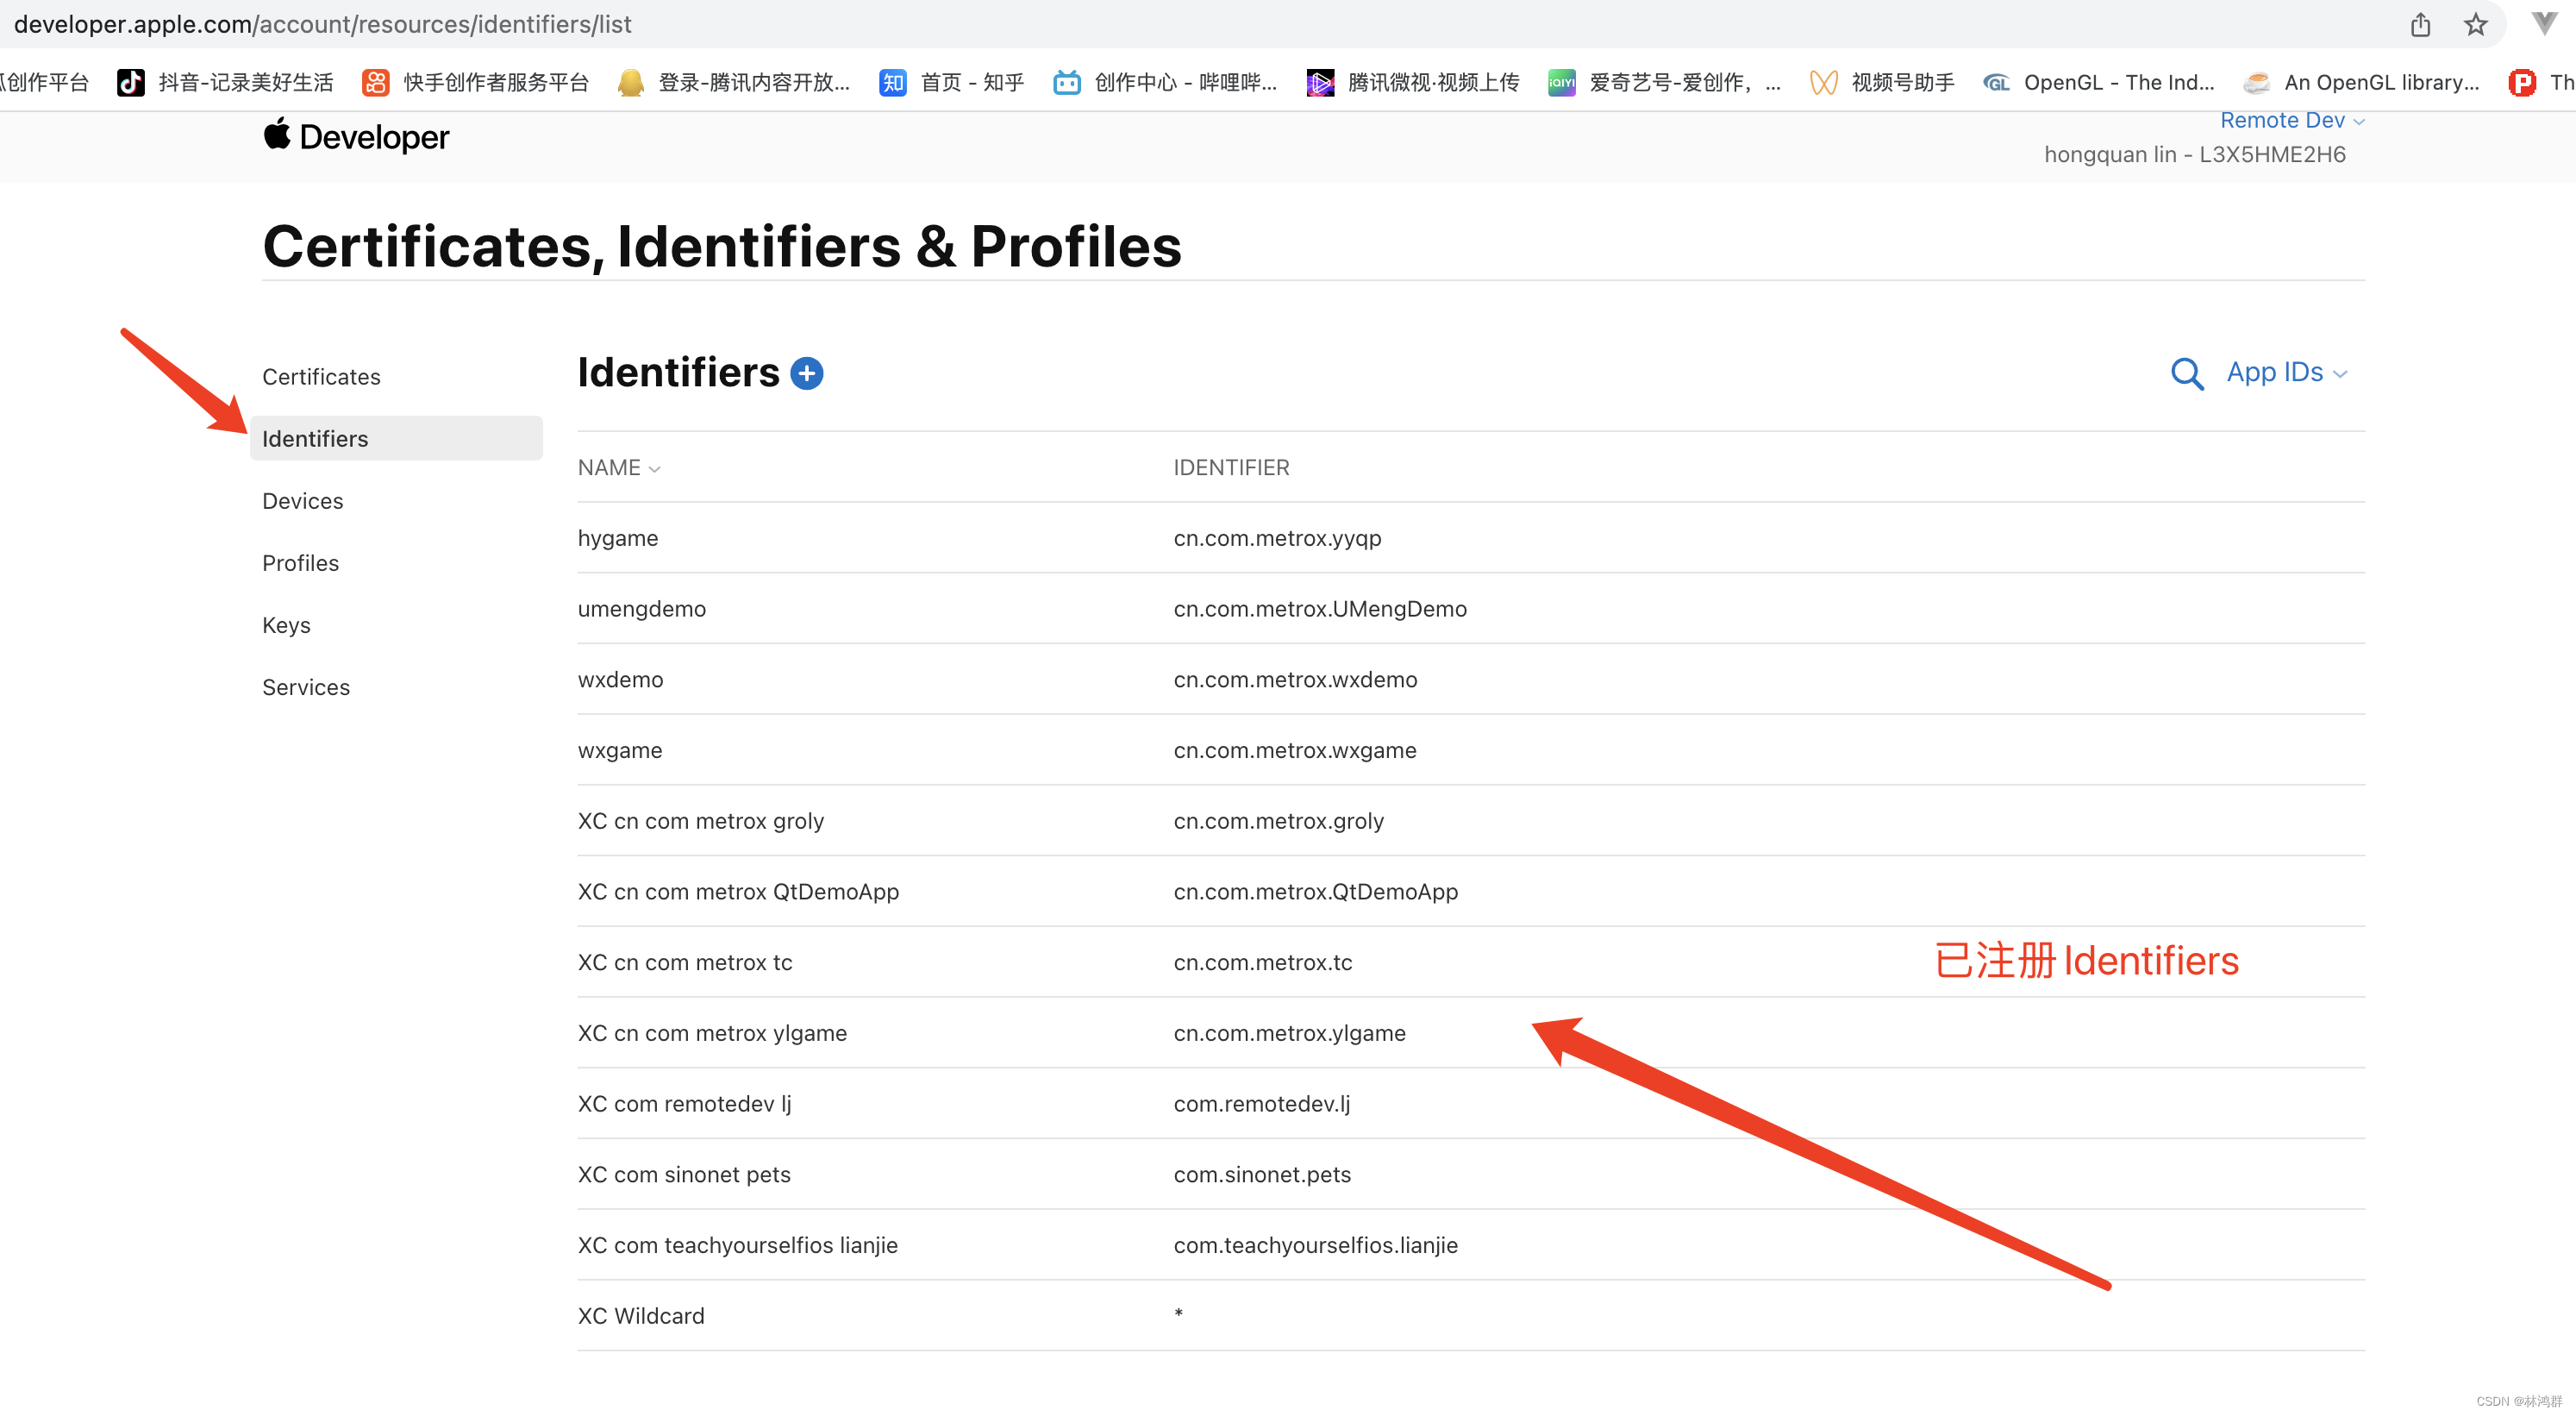Click the Certificates, Identifiers & Profiles heading
This screenshot has height=1416, width=2576.
721,246
